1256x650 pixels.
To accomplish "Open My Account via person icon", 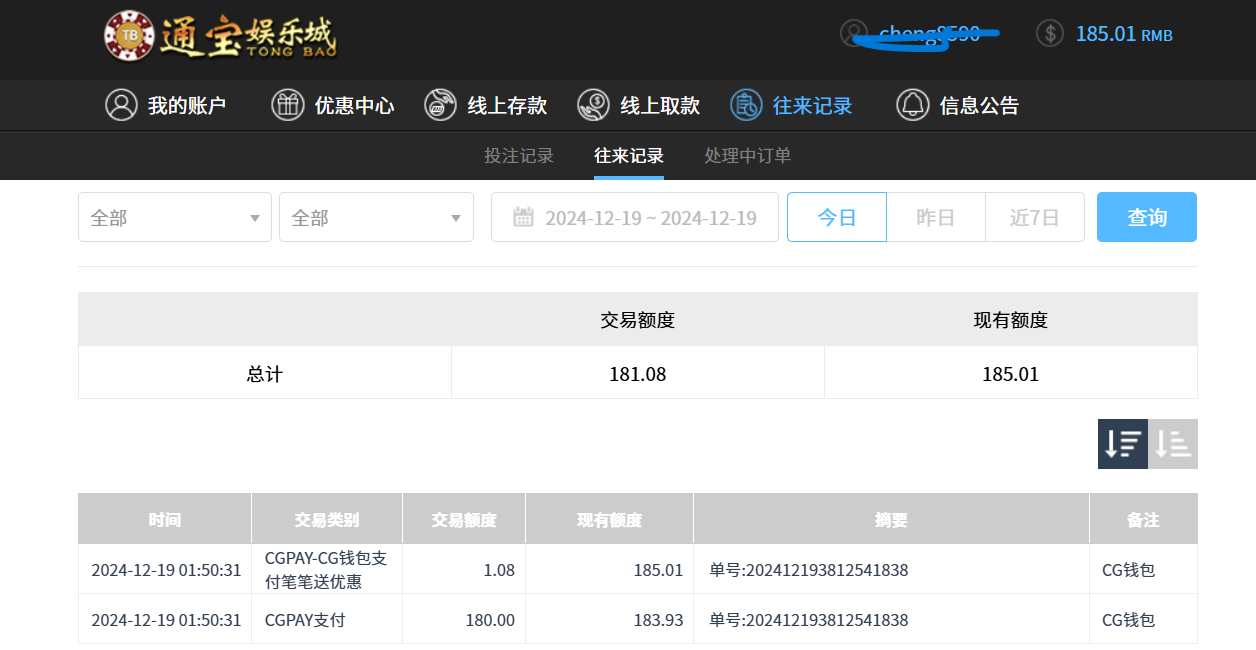I will tap(121, 105).
